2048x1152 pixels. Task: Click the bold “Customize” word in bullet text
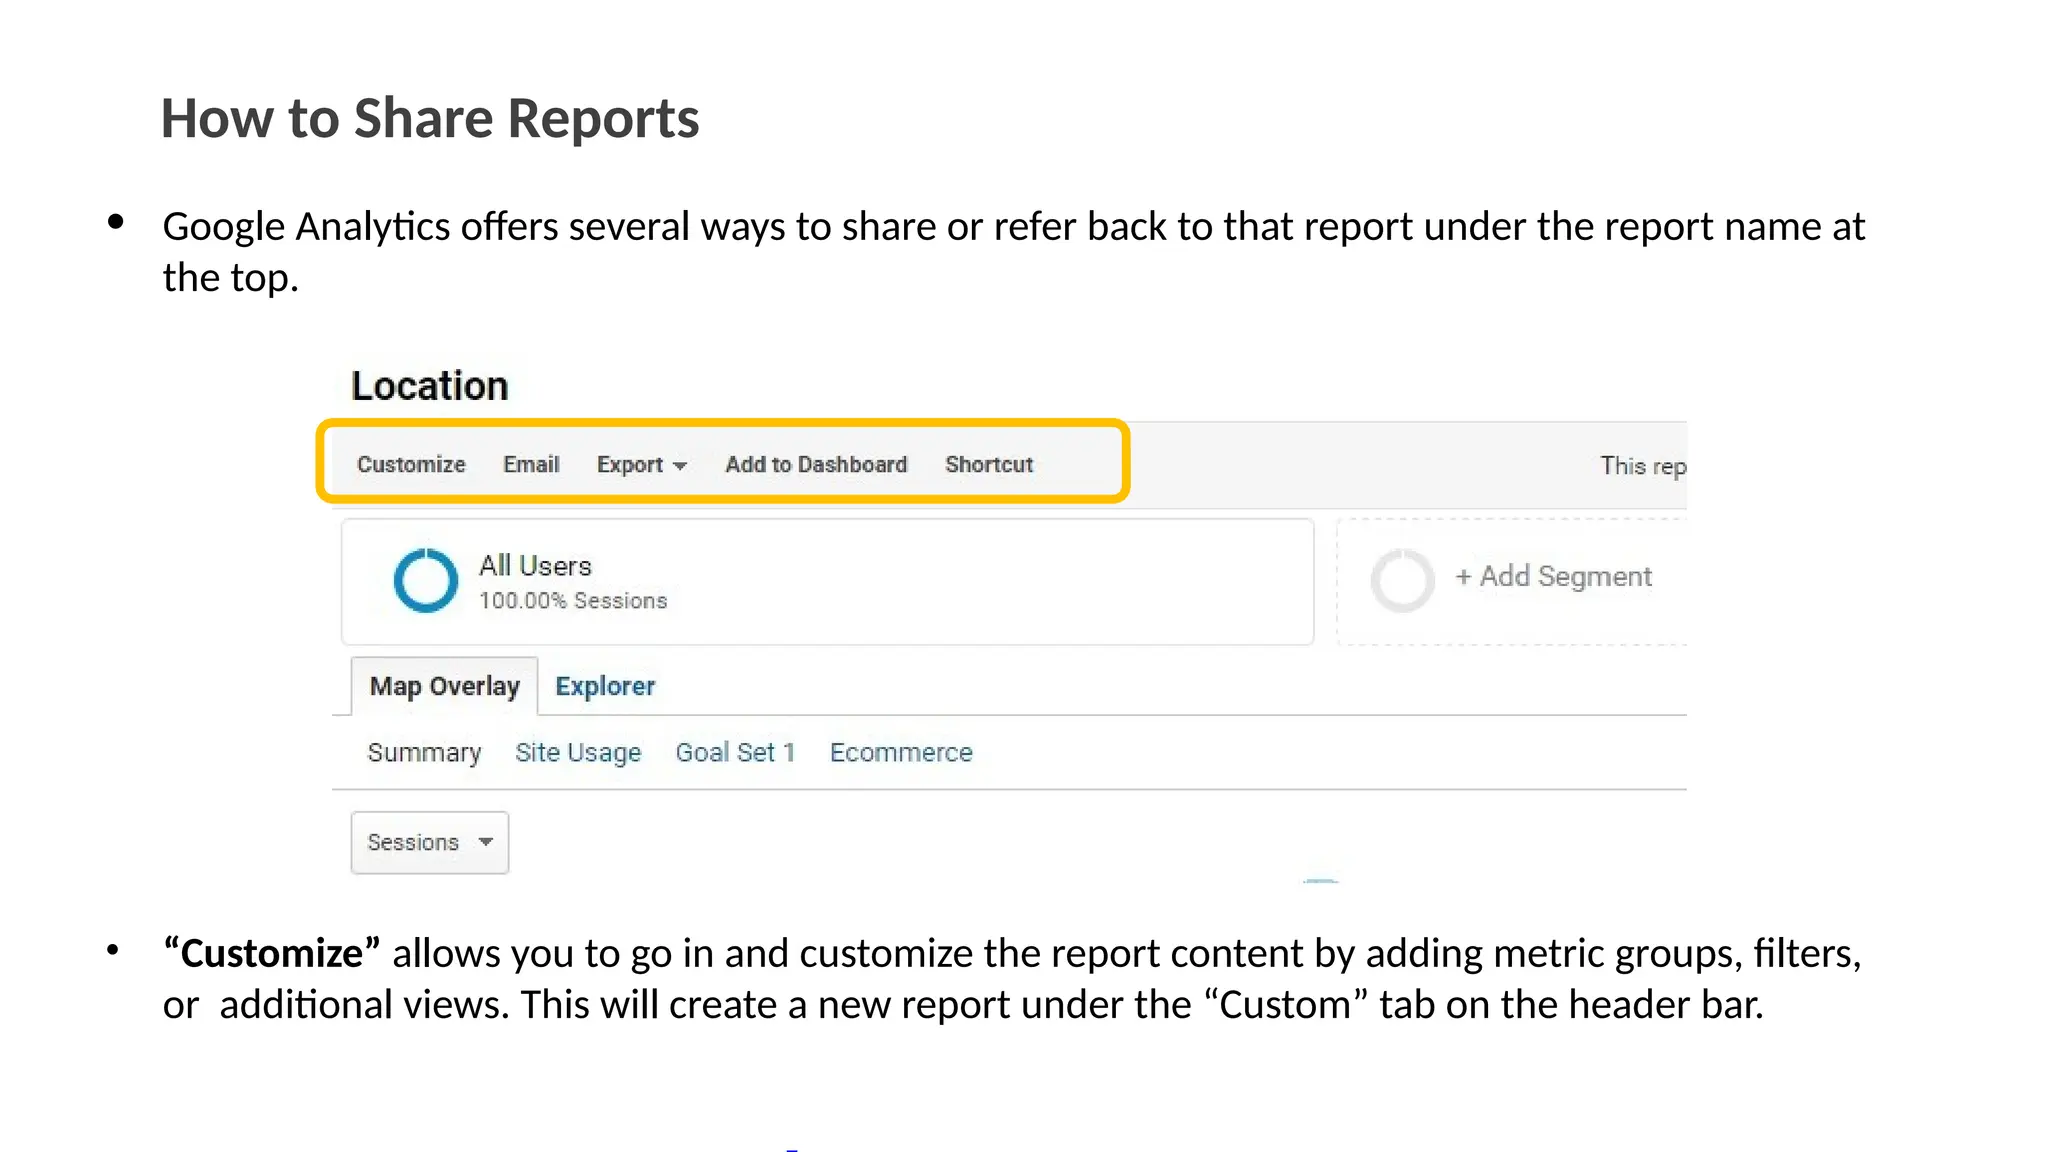272,953
